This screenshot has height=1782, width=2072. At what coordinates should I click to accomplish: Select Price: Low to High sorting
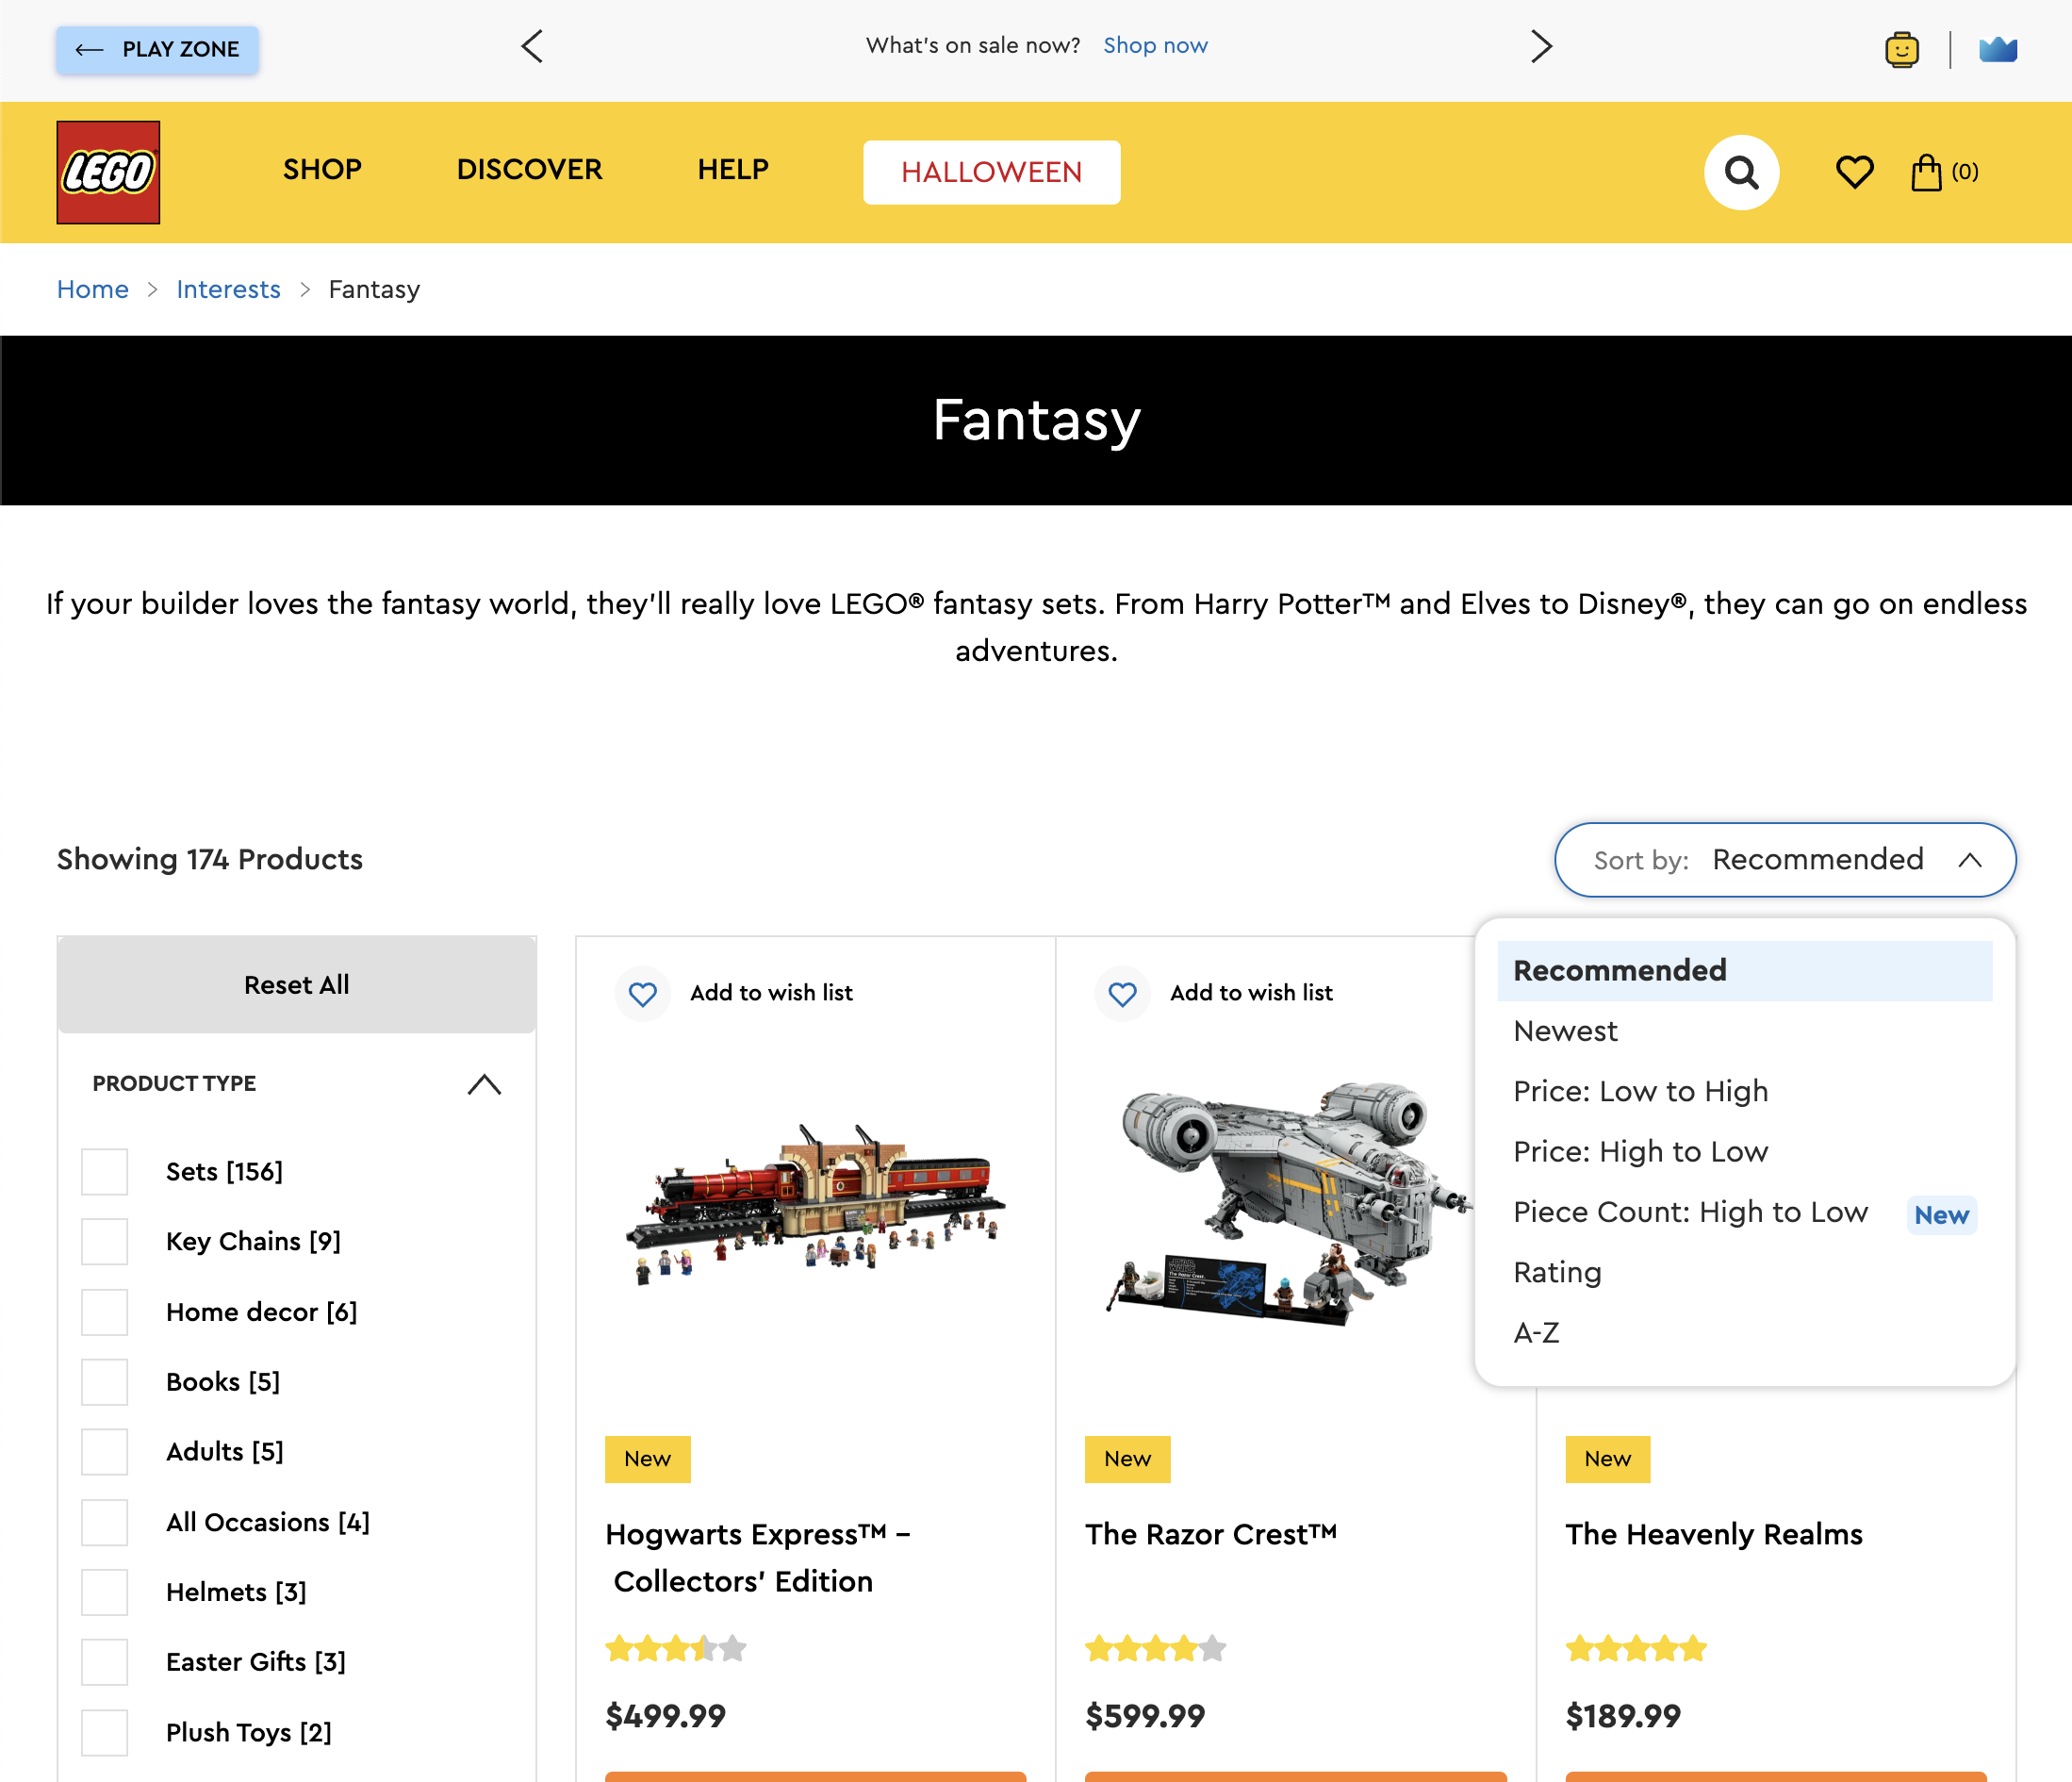click(x=1640, y=1091)
